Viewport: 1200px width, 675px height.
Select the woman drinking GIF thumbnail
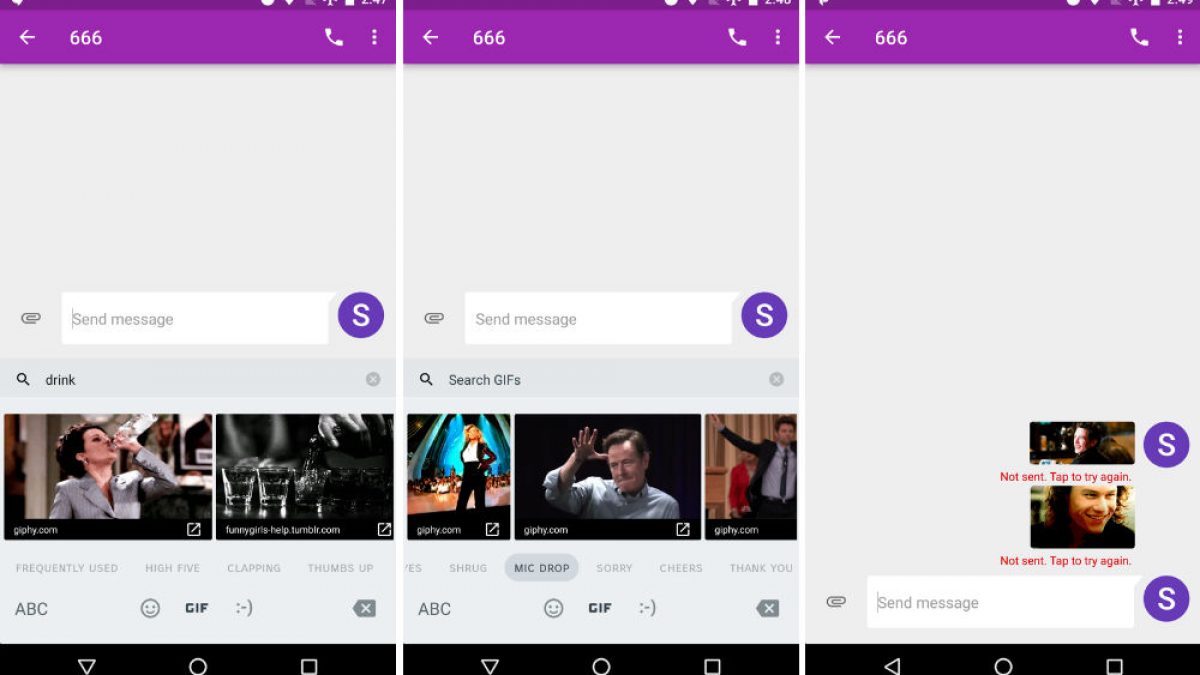click(108, 470)
